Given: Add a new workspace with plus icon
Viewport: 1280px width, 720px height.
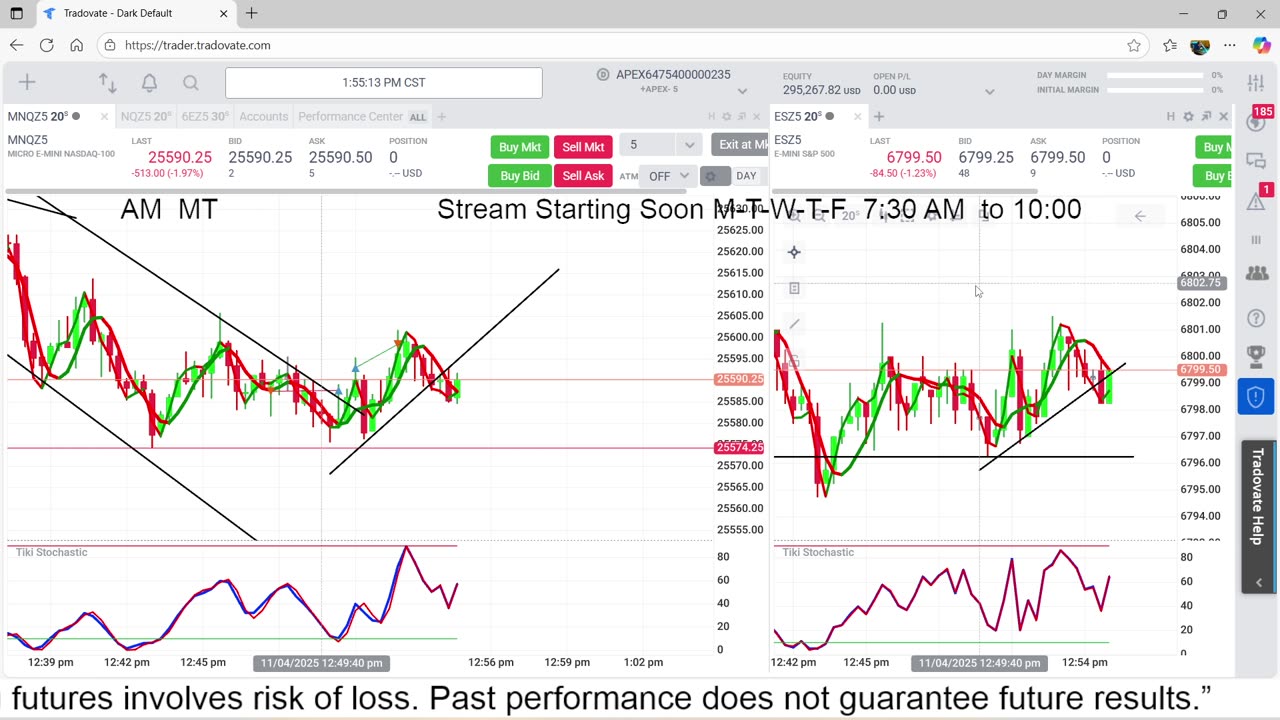Looking at the screenshot, I should [x=27, y=83].
